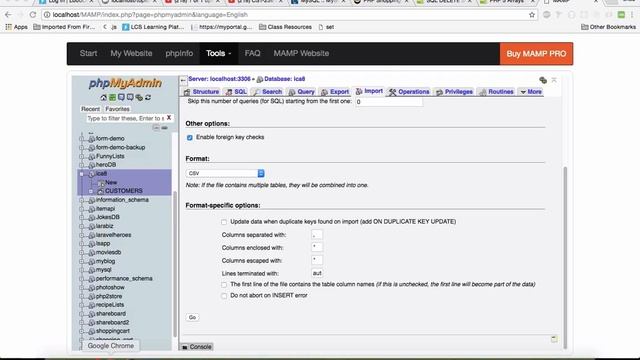Viewport: 640px width, 360px height.
Task: Check Update data when duplicate keys found
Action: (224, 222)
